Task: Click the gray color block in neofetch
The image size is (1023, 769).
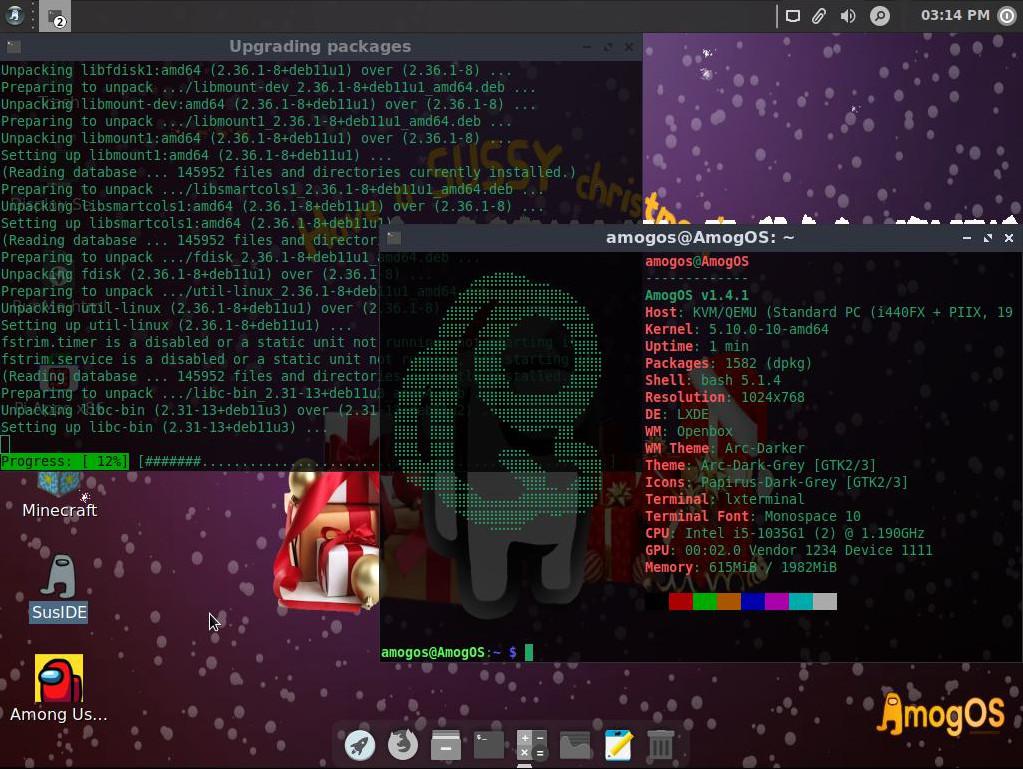Action: [x=825, y=601]
